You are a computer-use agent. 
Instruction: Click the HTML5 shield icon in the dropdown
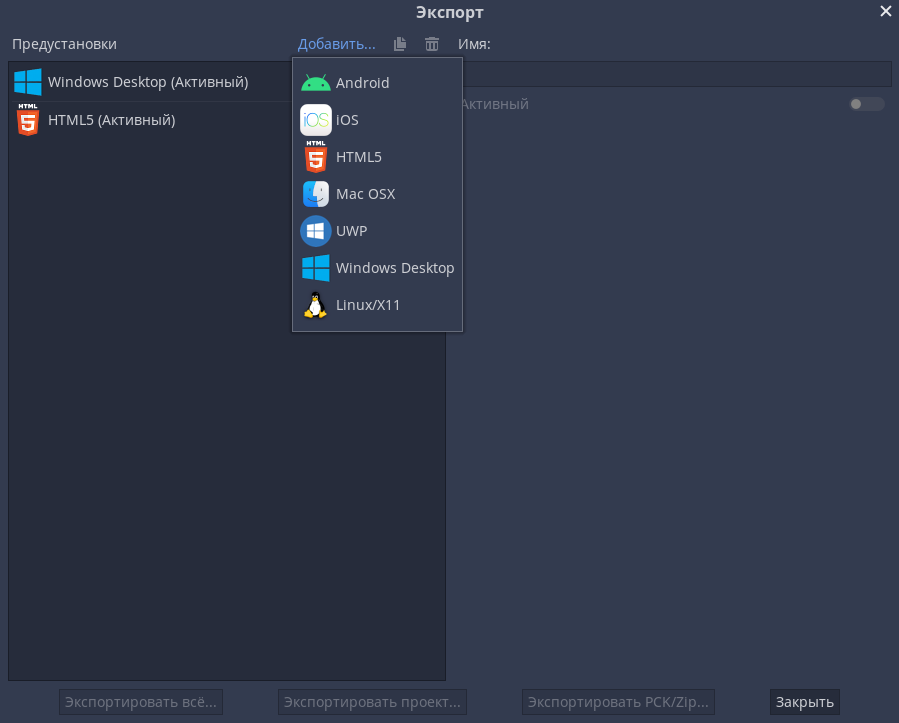(x=315, y=157)
